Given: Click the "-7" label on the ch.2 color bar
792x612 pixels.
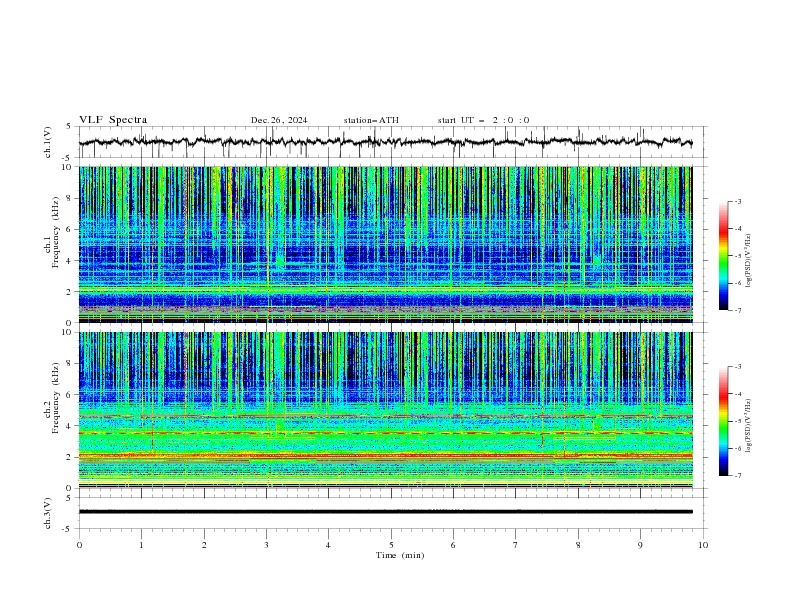Looking at the screenshot, I should [738, 476].
